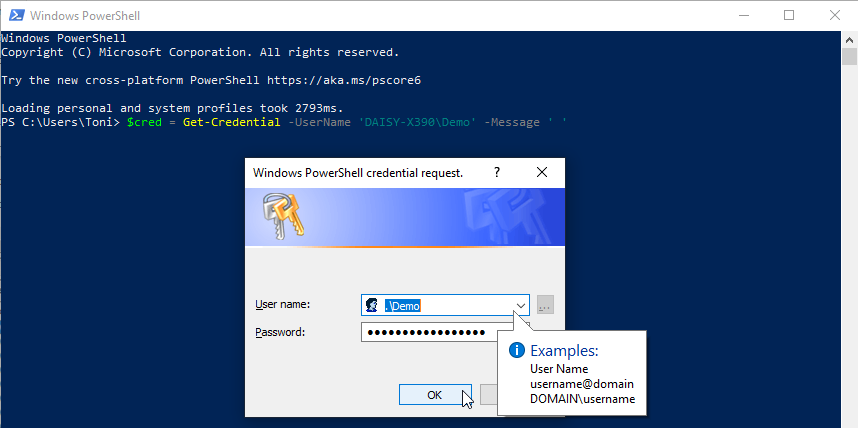Minimize the Windows PowerShell window

click(743, 15)
